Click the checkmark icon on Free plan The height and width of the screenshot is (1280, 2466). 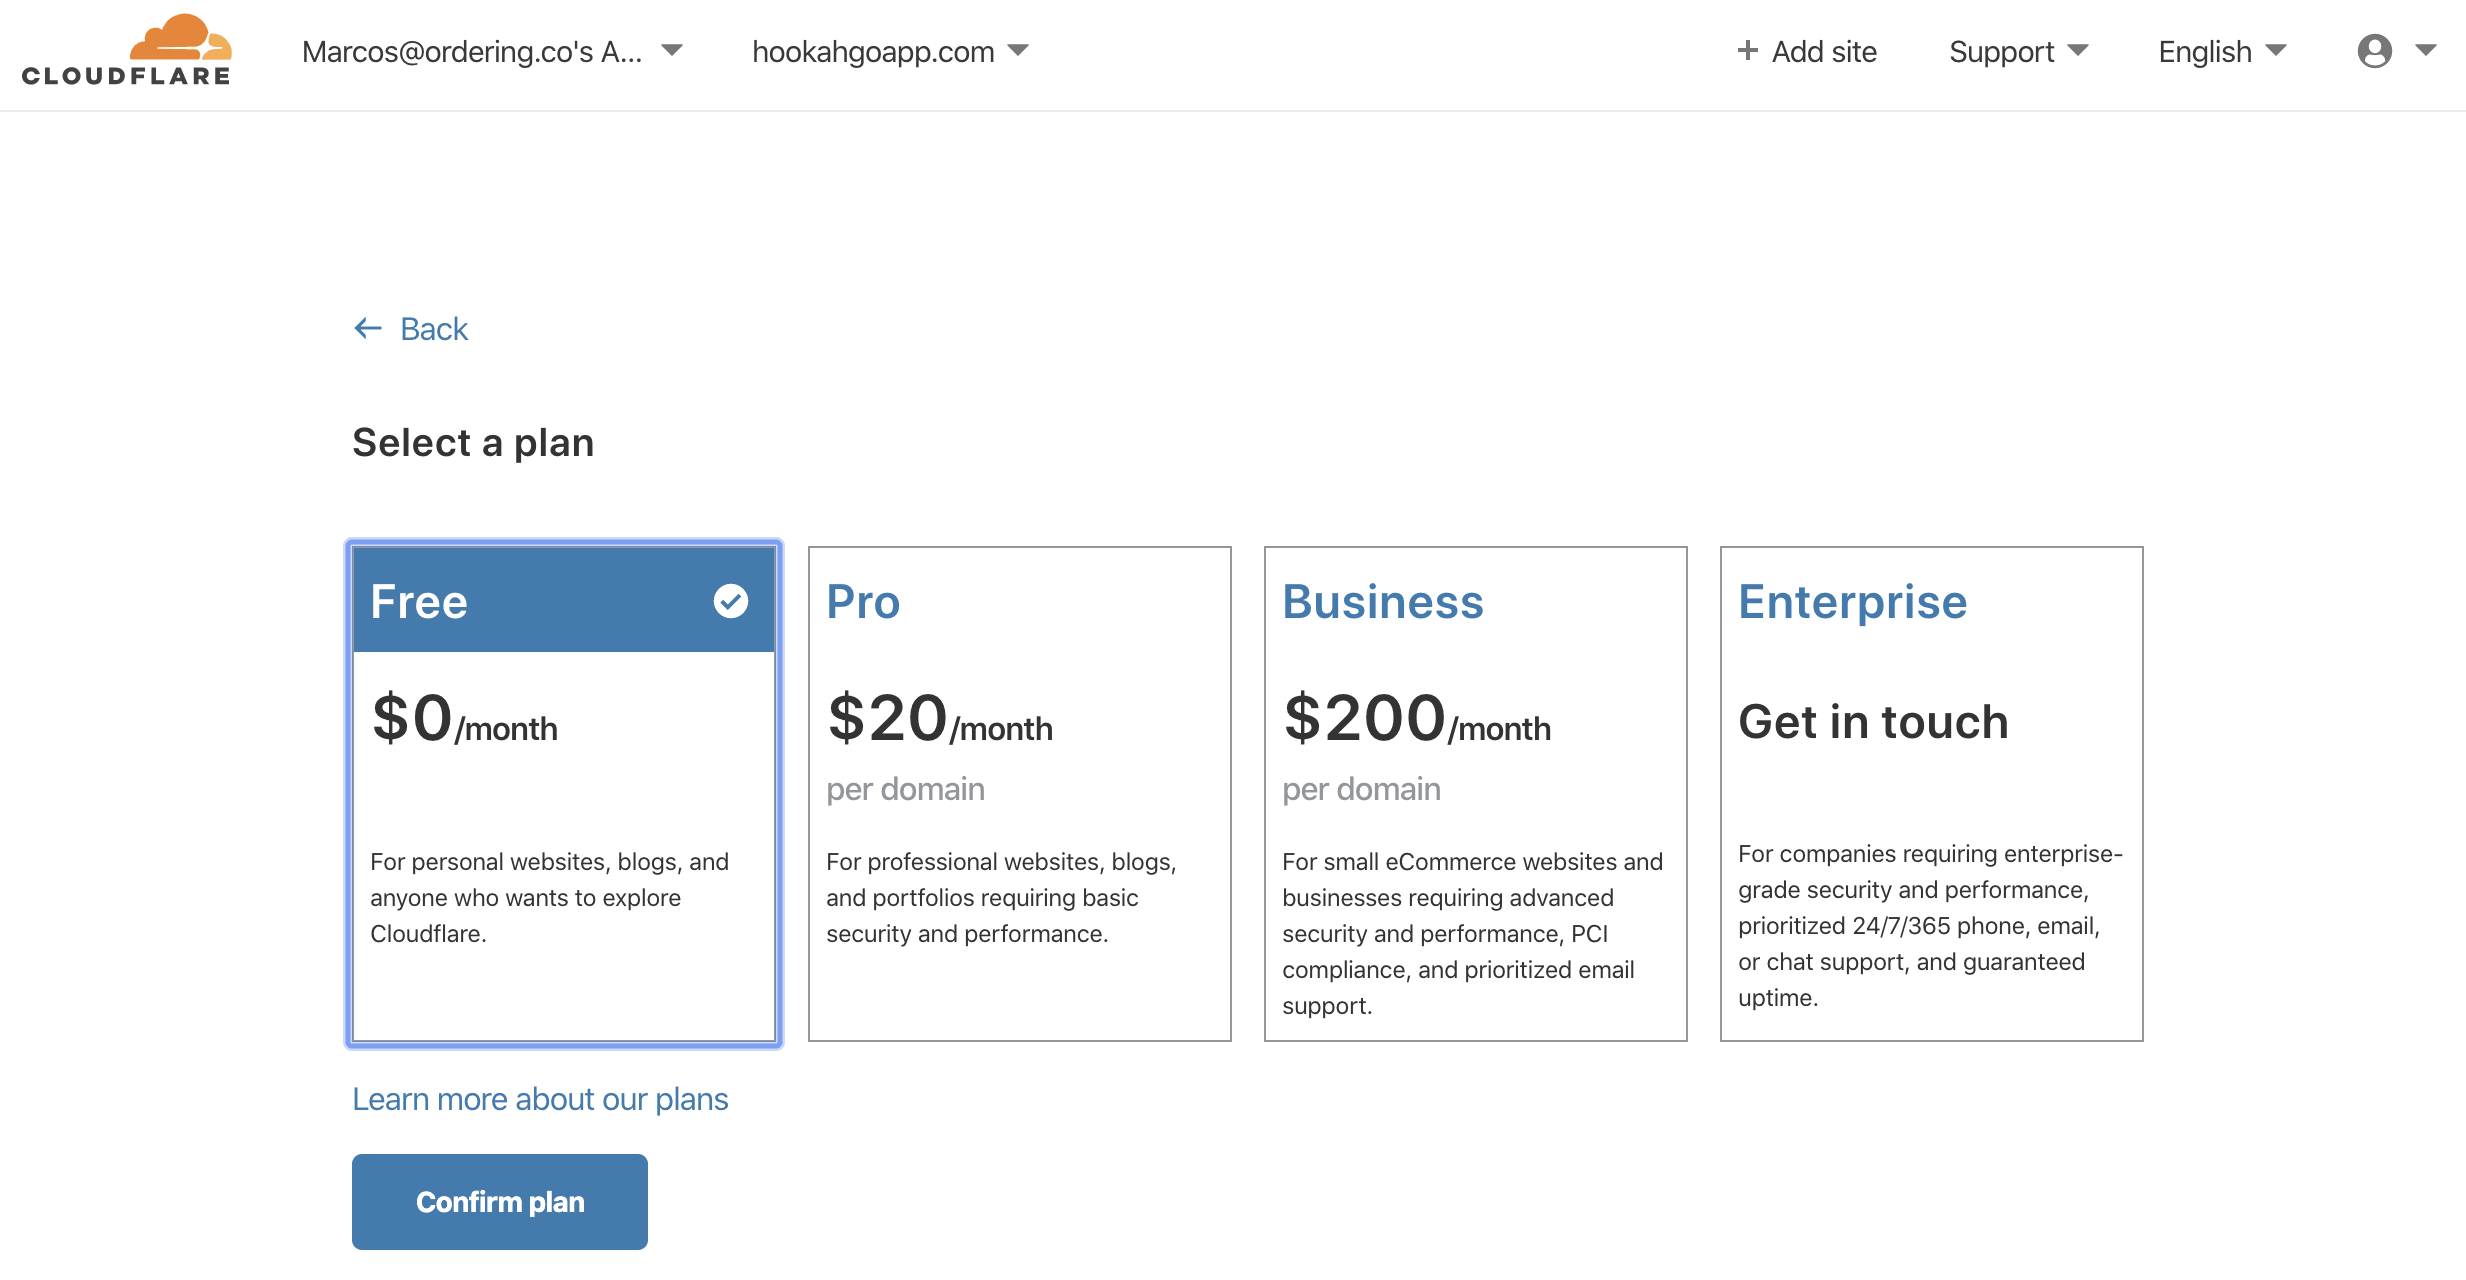coord(731,601)
